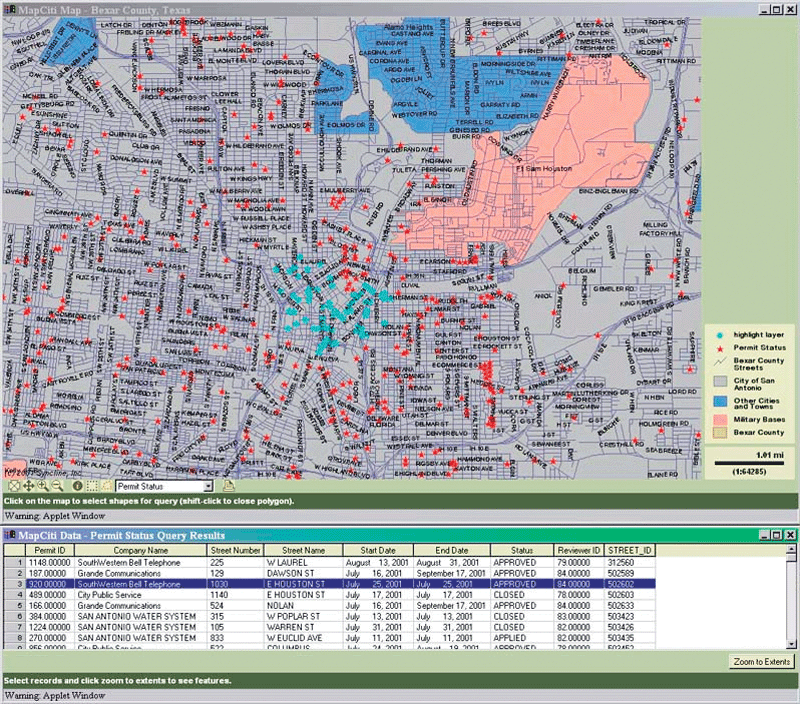
Task: Click the Company Name column header
Action: click(x=141, y=550)
